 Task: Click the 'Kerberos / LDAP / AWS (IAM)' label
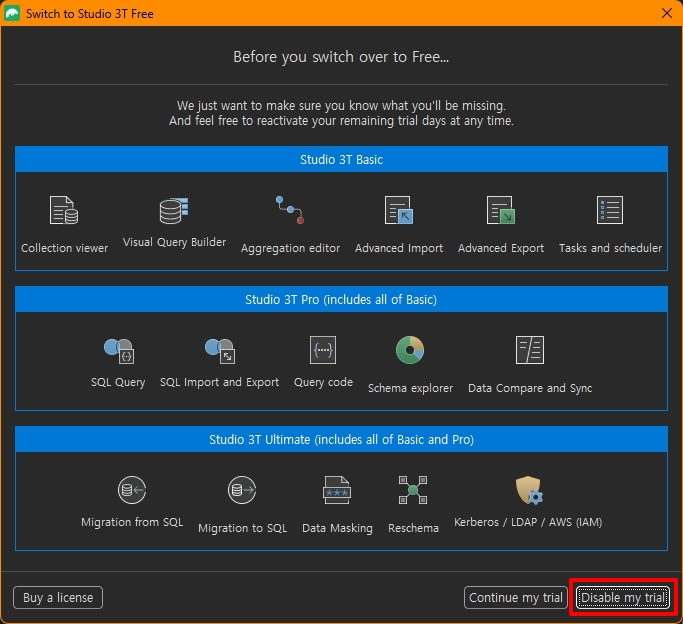coord(528,522)
